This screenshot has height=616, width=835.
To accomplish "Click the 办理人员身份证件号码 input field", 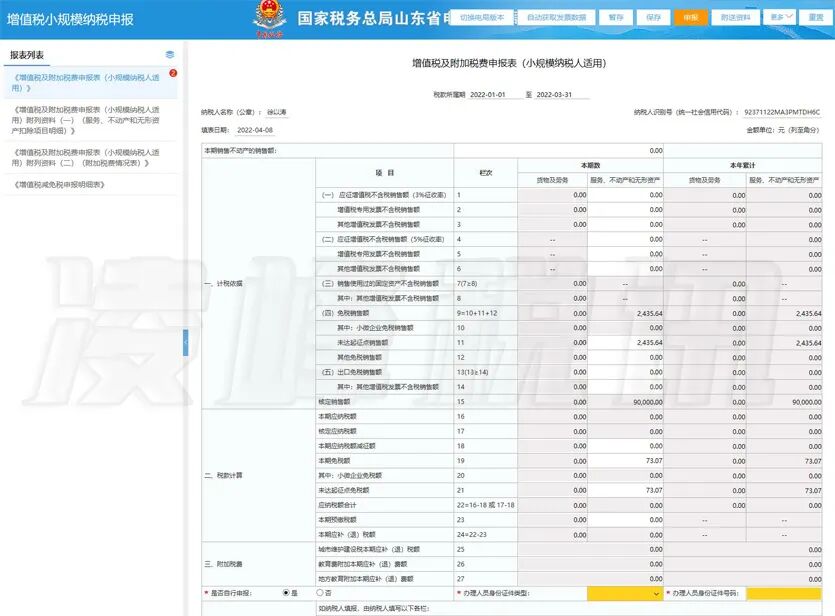I will (x=783, y=593).
